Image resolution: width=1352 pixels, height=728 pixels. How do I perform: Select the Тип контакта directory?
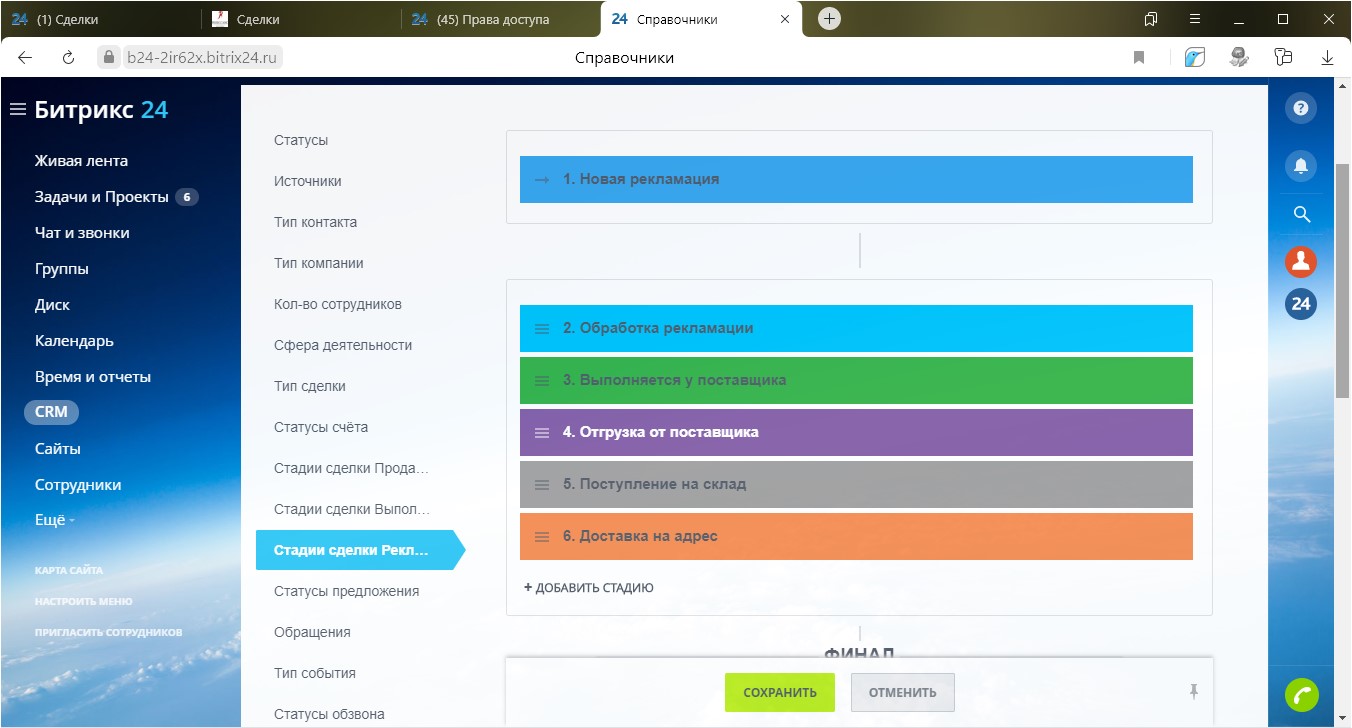(x=315, y=222)
